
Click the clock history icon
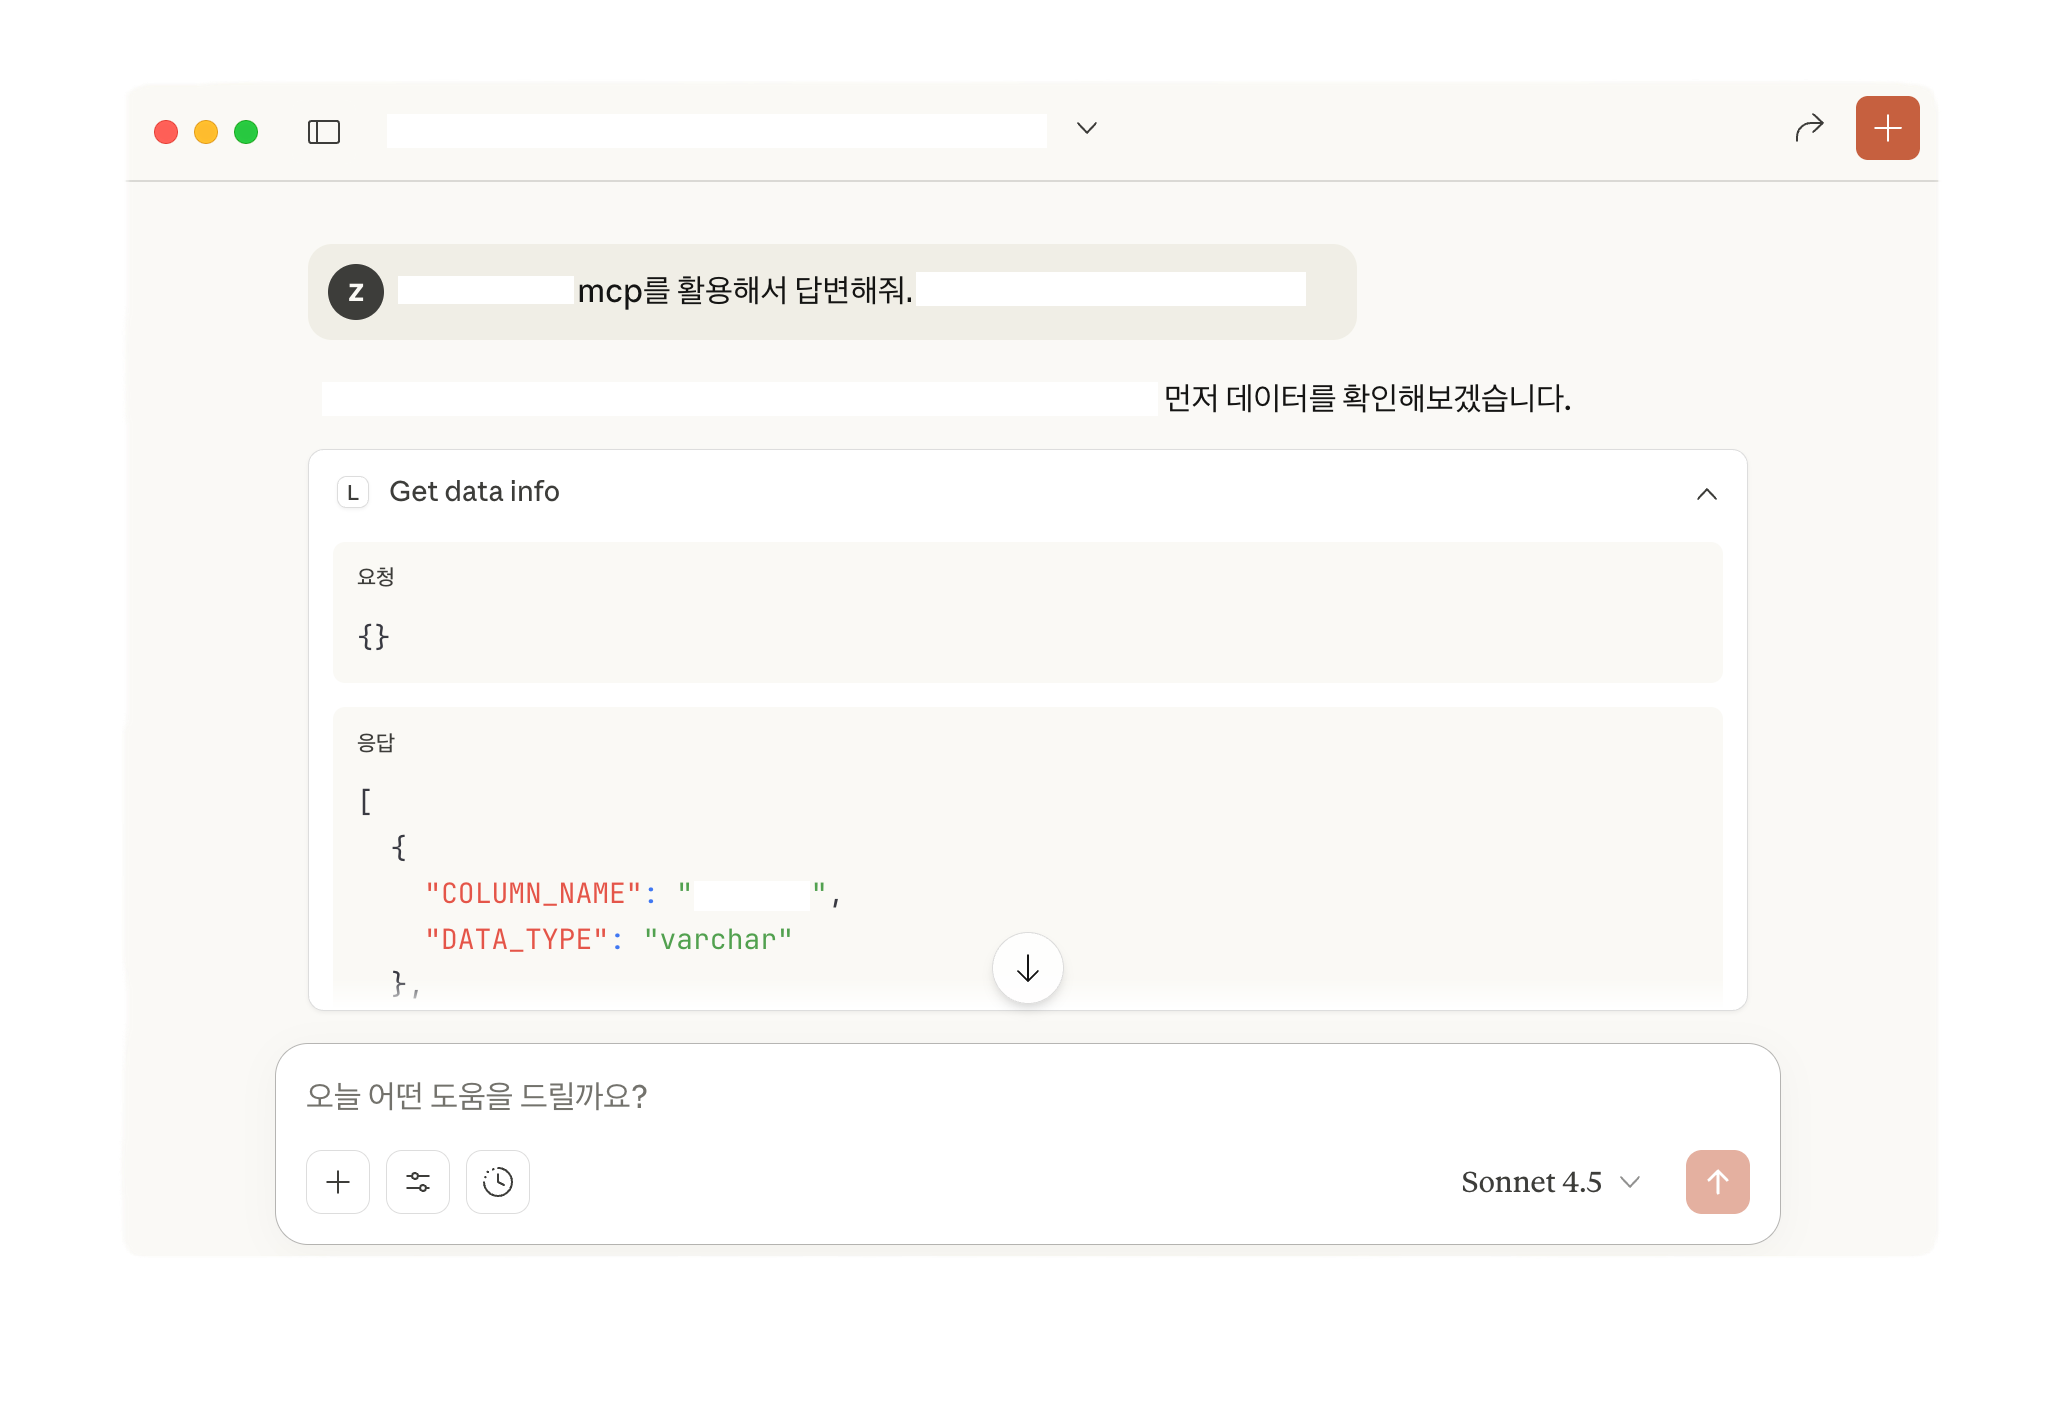[498, 1182]
